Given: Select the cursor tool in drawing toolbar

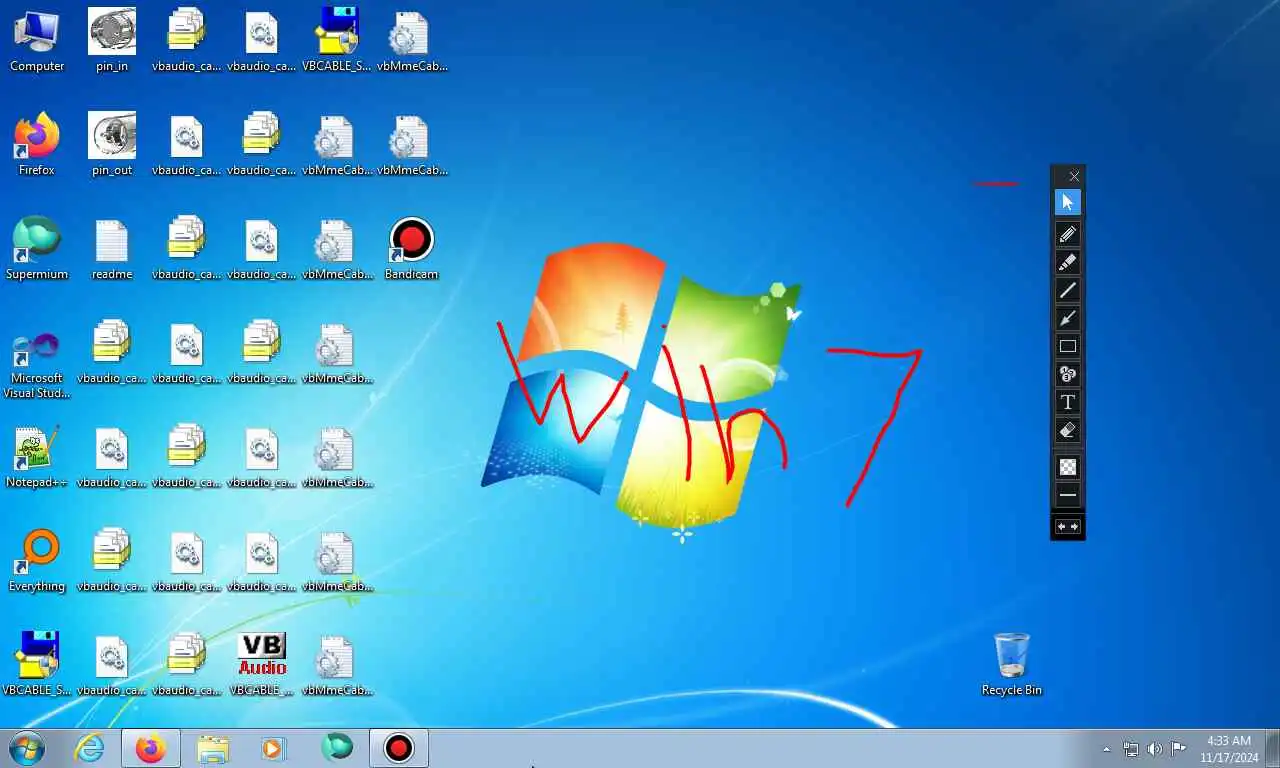Looking at the screenshot, I should pos(1068,202).
